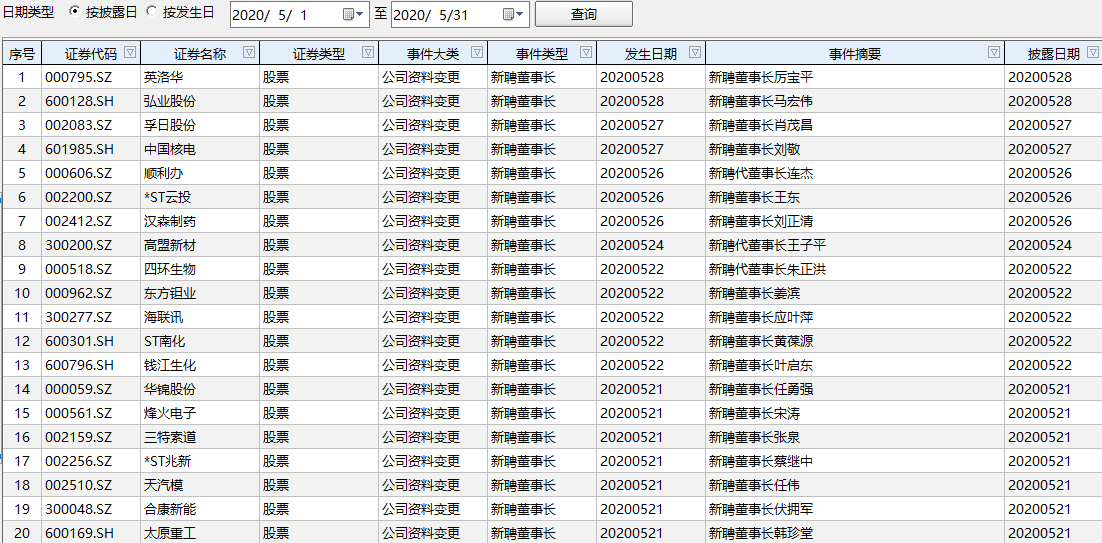Screen dimensions: 1102x543
Task: Select the cell 钱江生化
Action: [200, 365]
